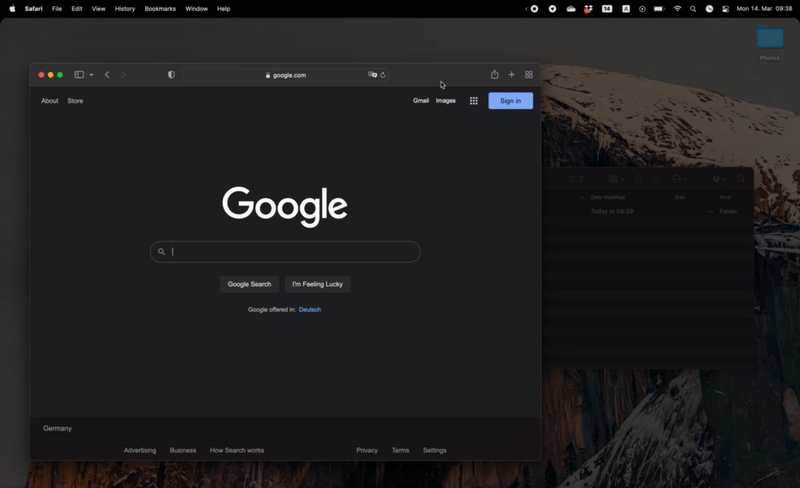The height and width of the screenshot is (488, 800).
Task: Open How Search works link
Action: [237, 450]
